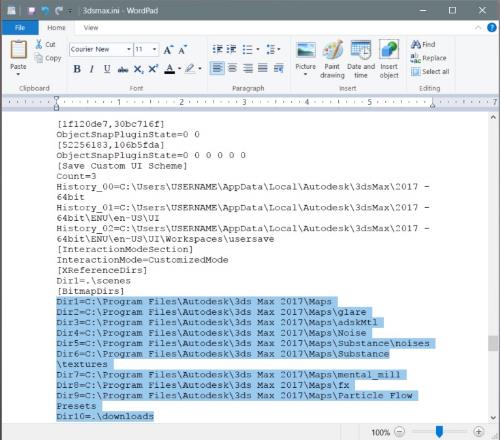The image size is (501, 443).
Task: Click Select all in Editing group
Action: click(x=431, y=72)
